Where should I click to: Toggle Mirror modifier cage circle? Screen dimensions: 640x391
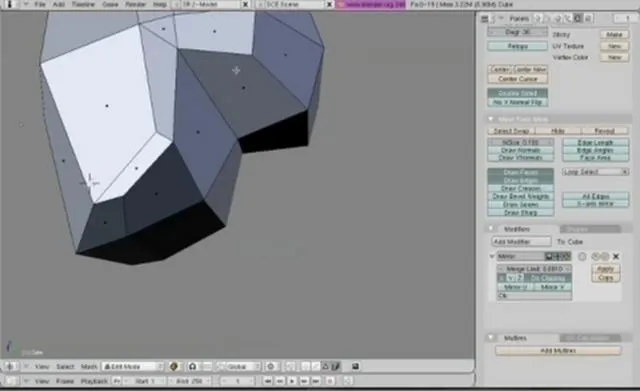[582, 256]
